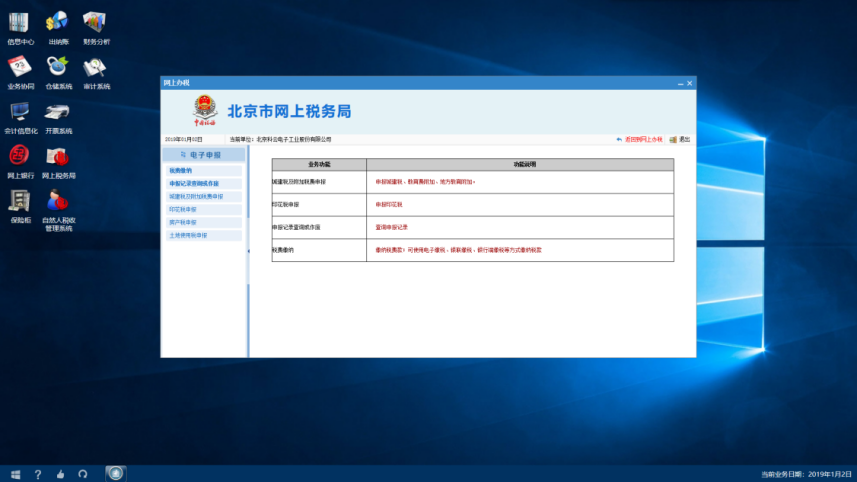Click the blue return arrow icon
Image resolution: width=857 pixels, height=482 pixels.
click(619, 139)
